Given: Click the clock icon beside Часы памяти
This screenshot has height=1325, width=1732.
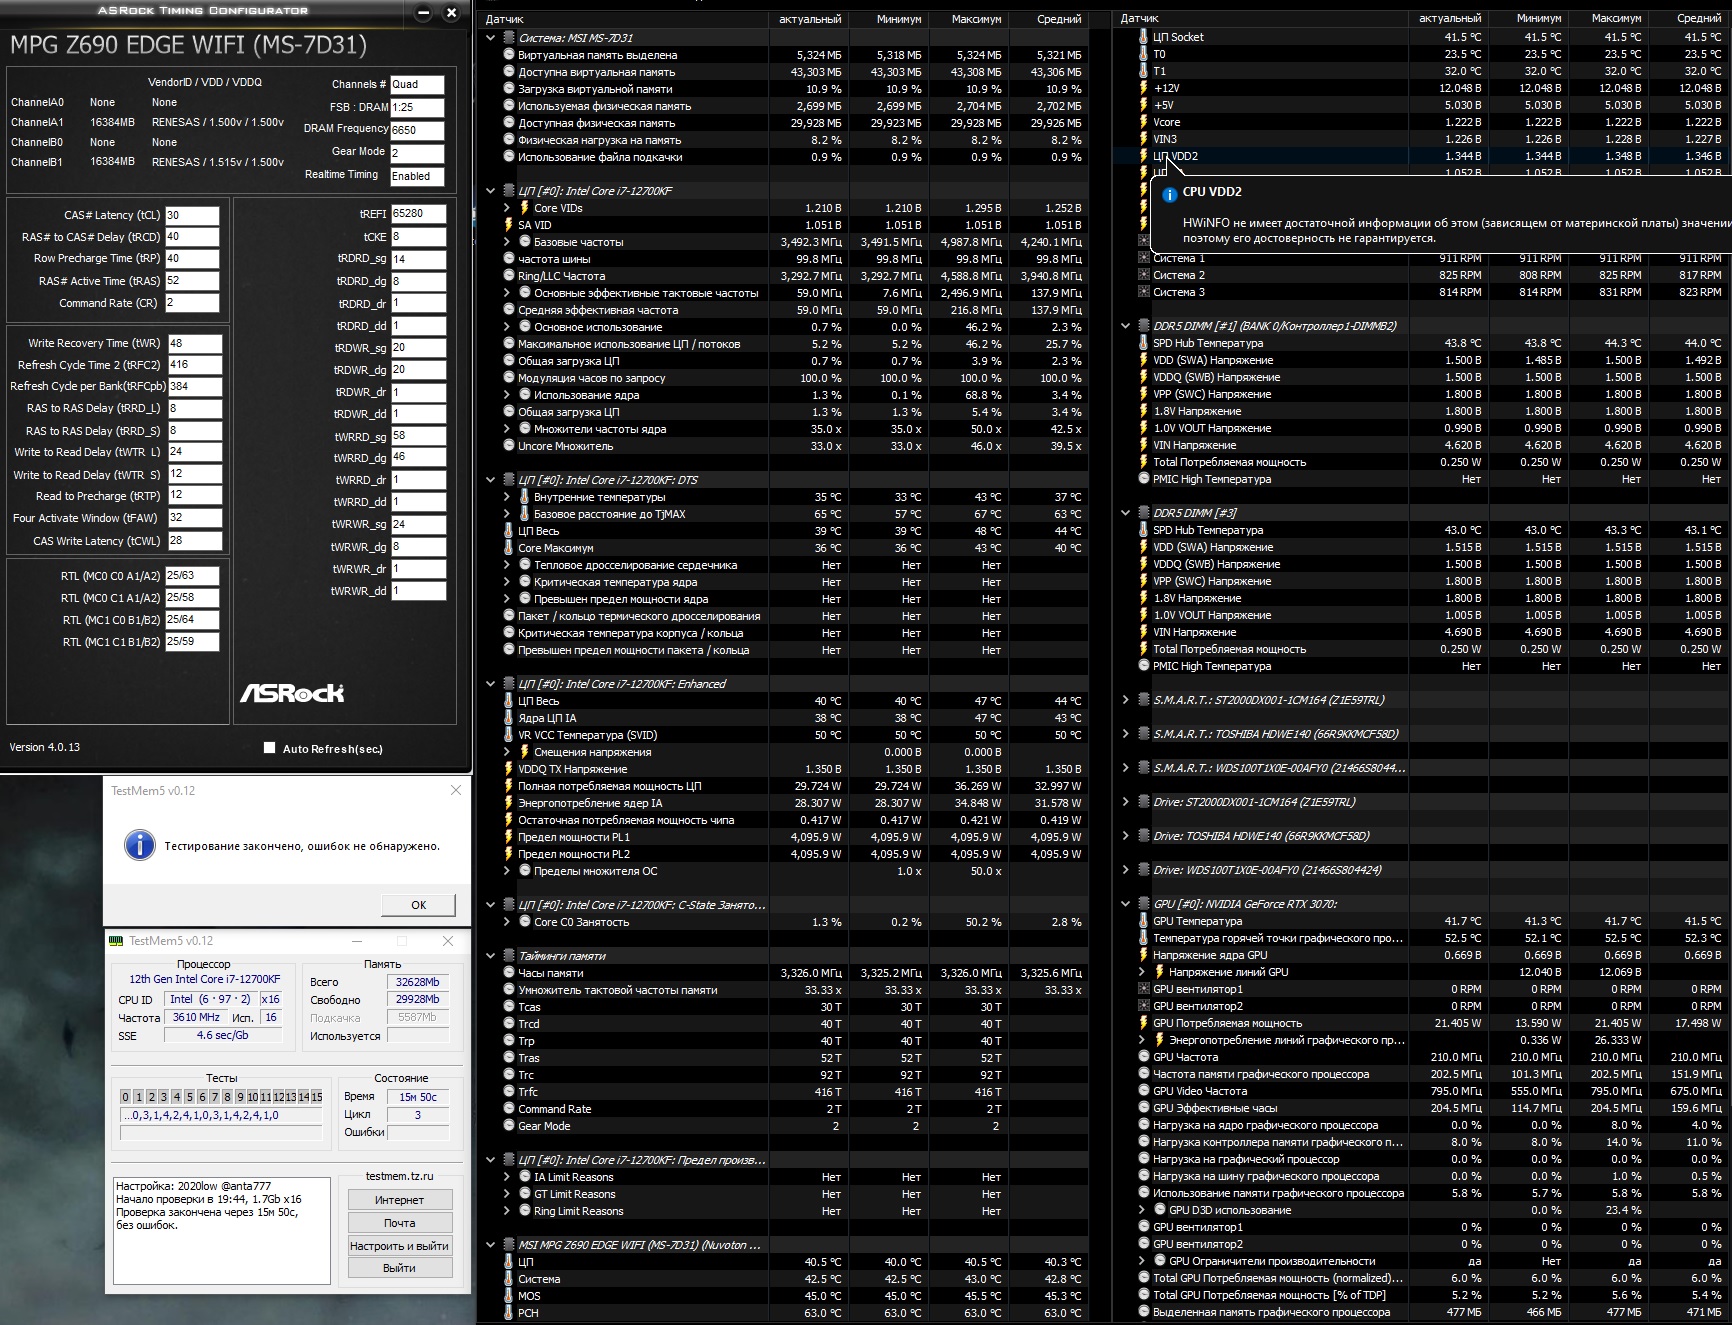Looking at the screenshot, I should click(508, 973).
